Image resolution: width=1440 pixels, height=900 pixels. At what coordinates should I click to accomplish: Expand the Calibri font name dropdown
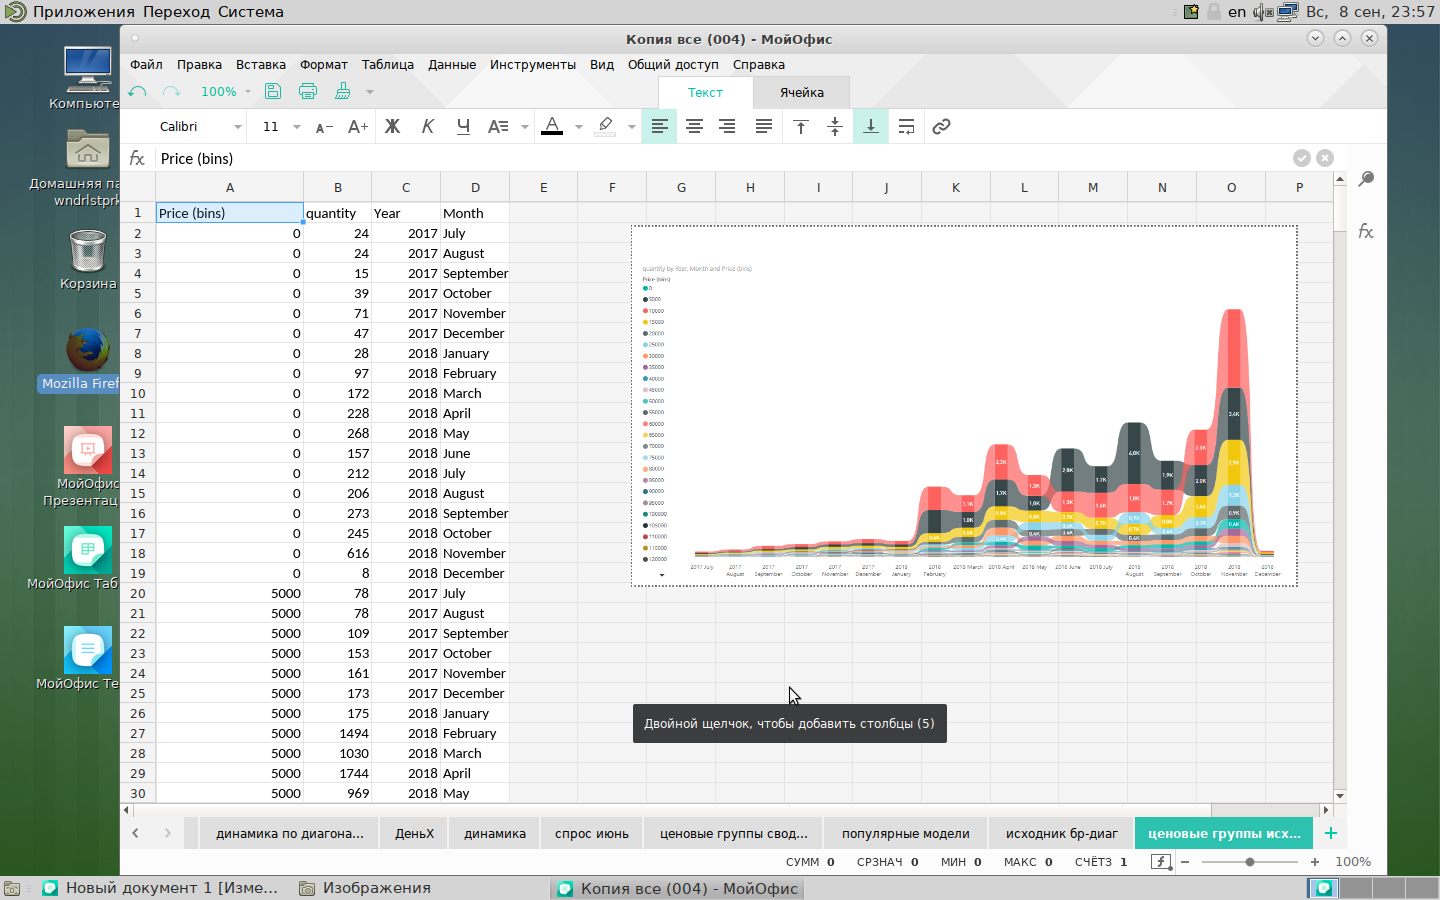[x=238, y=127]
